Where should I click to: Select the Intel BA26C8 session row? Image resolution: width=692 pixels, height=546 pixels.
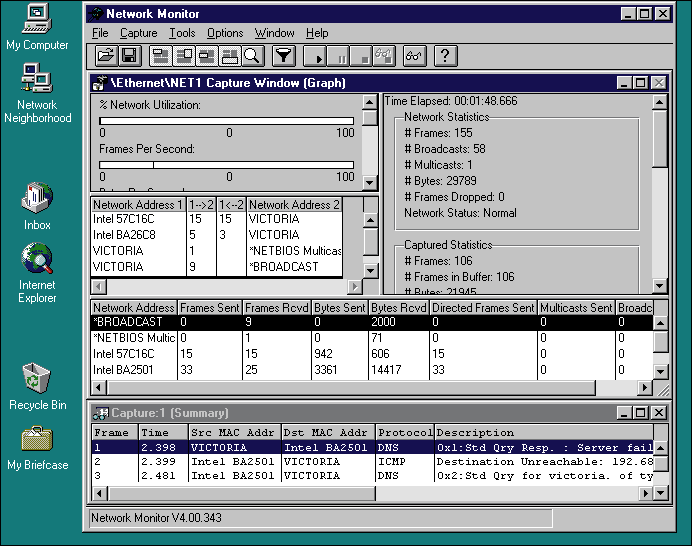click(x=216, y=235)
